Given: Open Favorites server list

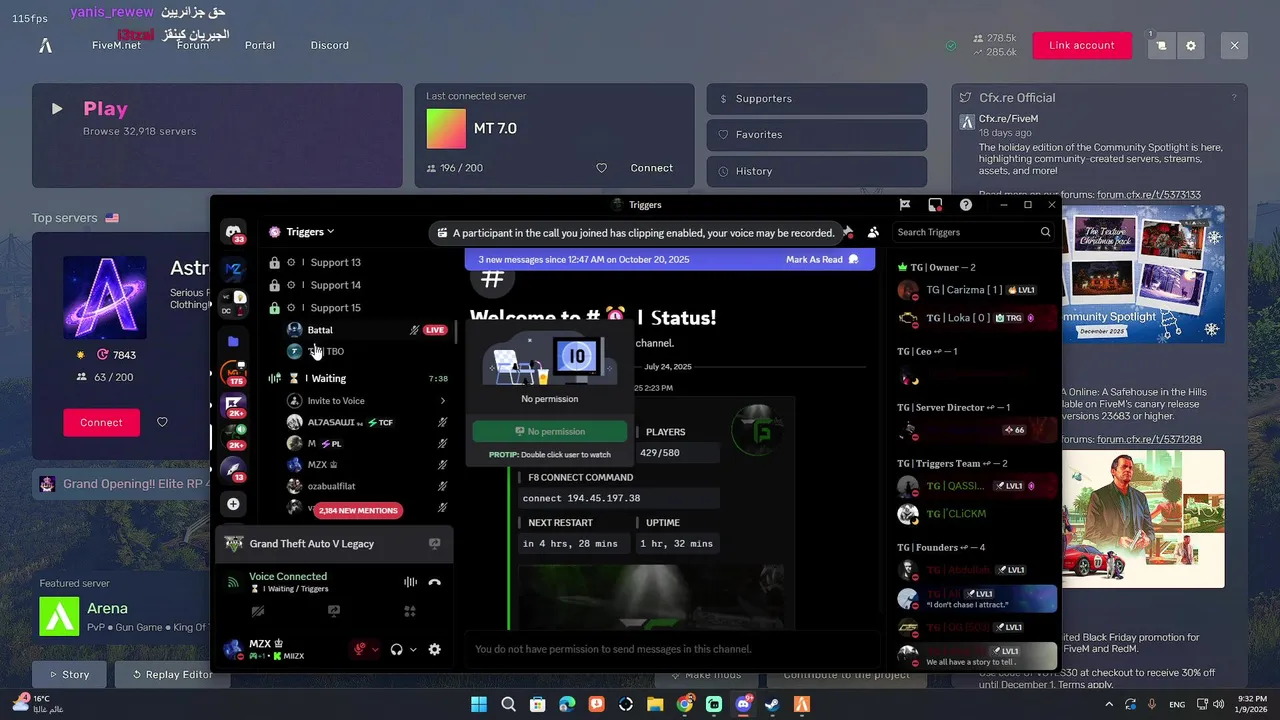Looking at the screenshot, I should (817, 135).
